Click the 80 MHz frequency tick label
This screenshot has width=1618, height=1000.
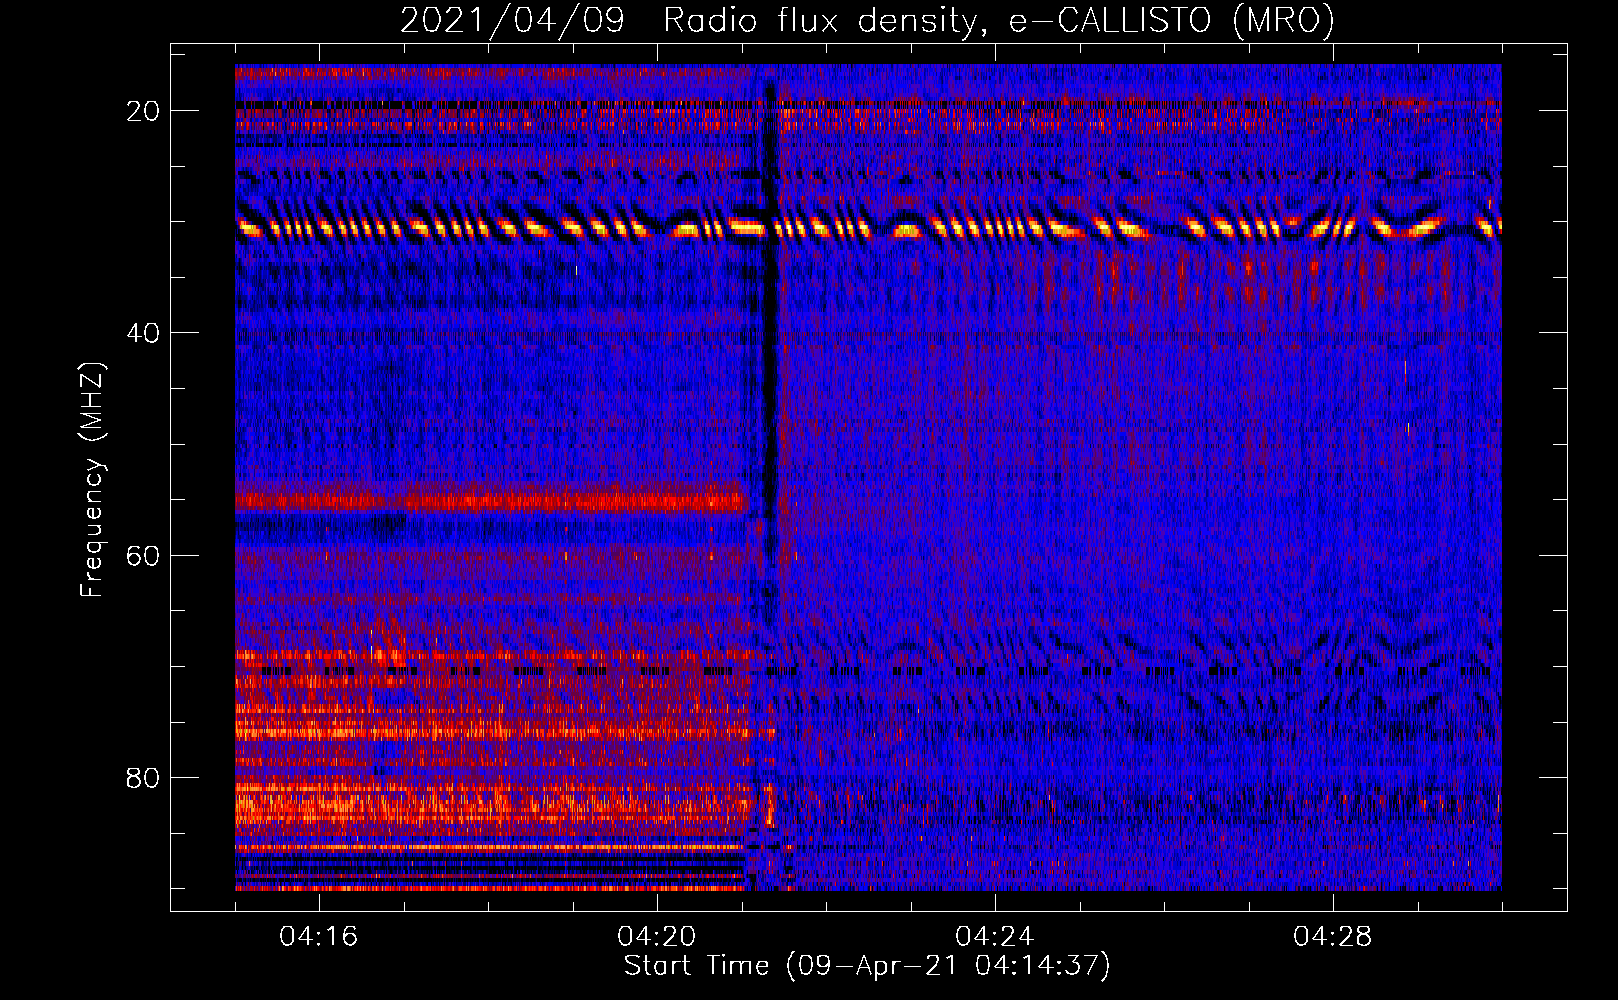[143, 777]
